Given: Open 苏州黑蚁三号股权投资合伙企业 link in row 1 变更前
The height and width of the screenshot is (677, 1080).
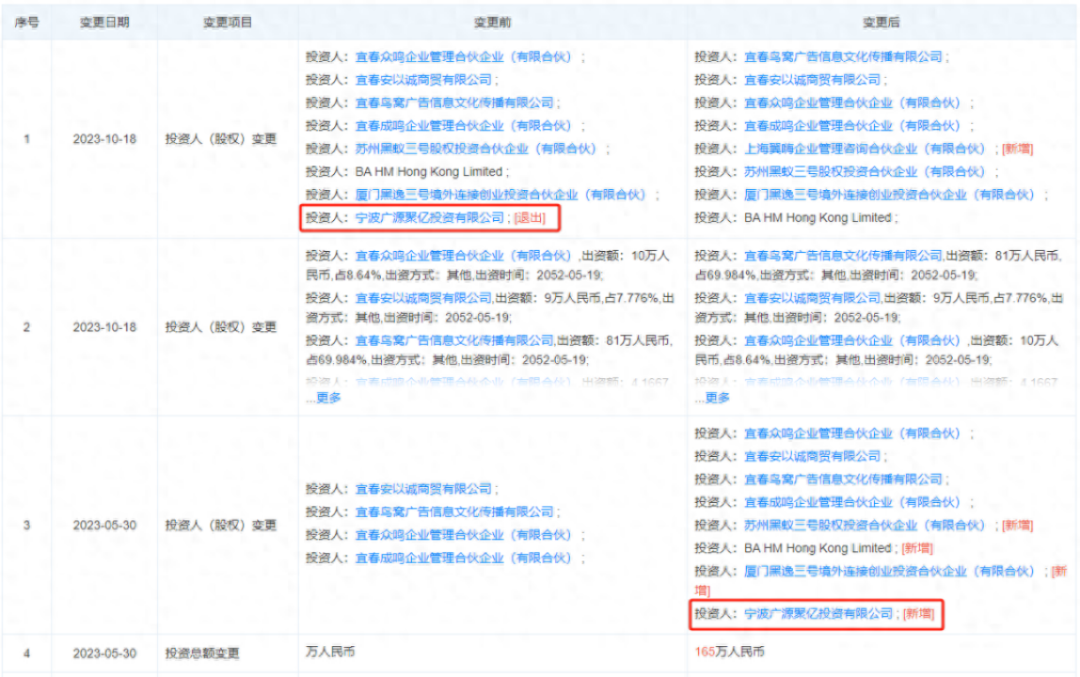Looking at the screenshot, I should pos(476,149).
